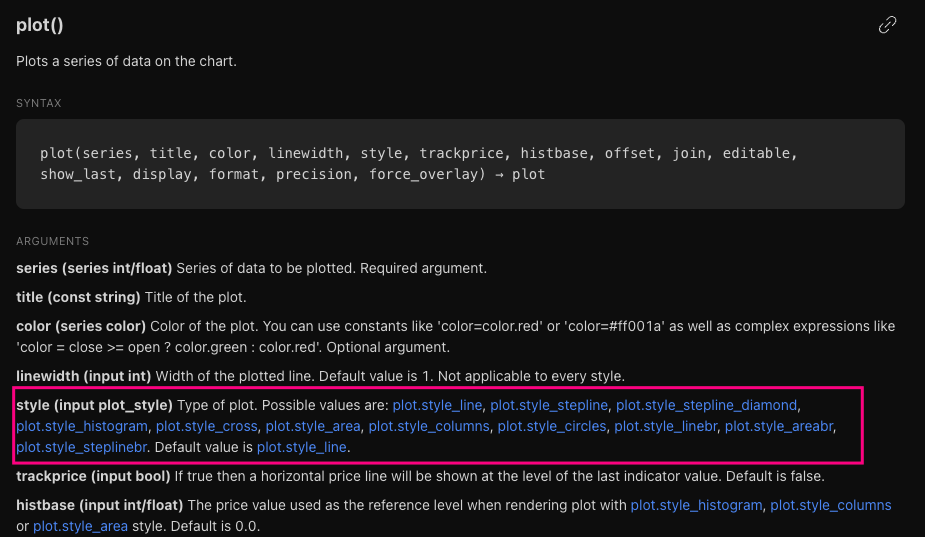Click the ARGUMENTS section label

(x=53, y=241)
